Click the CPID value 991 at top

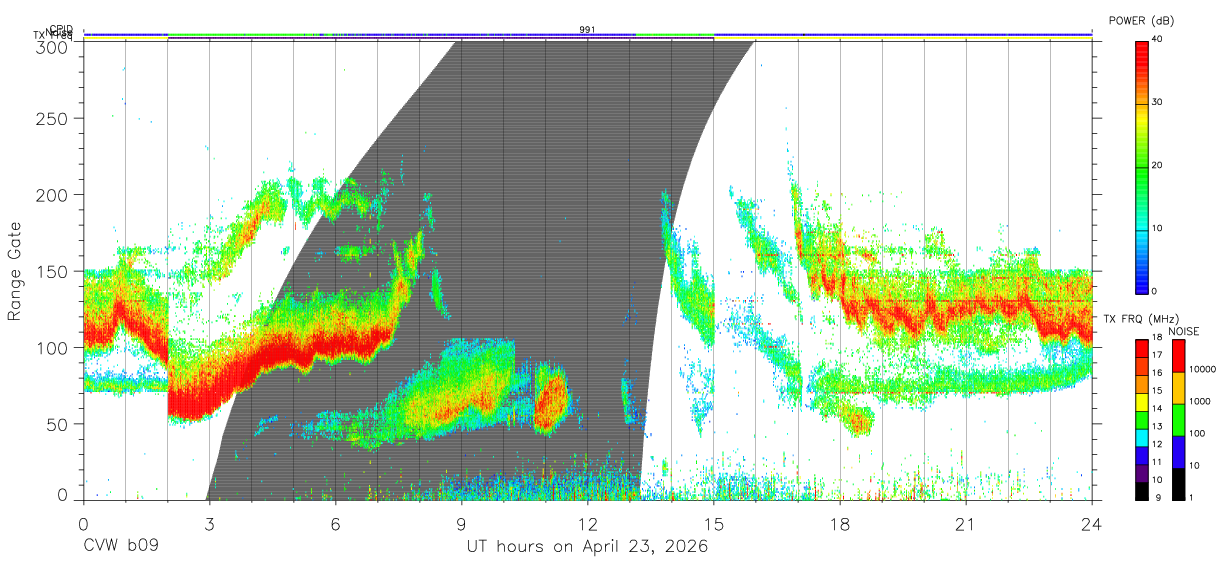pyautogui.click(x=587, y=30)
